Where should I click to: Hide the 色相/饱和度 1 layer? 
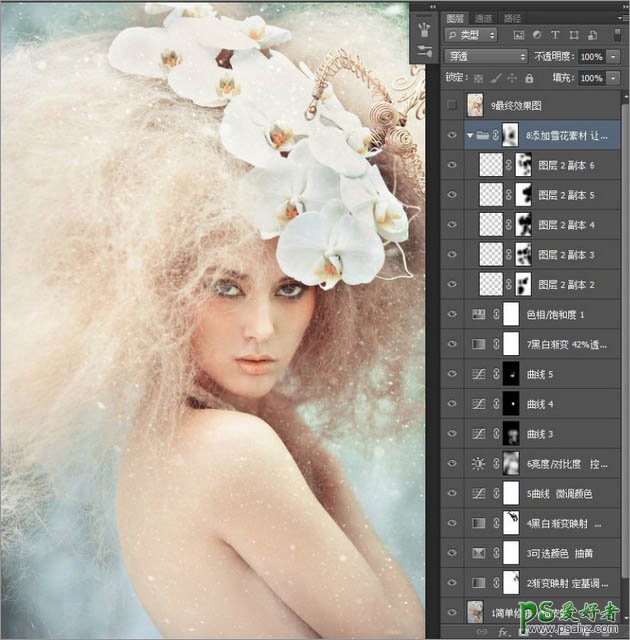point(452,314)
